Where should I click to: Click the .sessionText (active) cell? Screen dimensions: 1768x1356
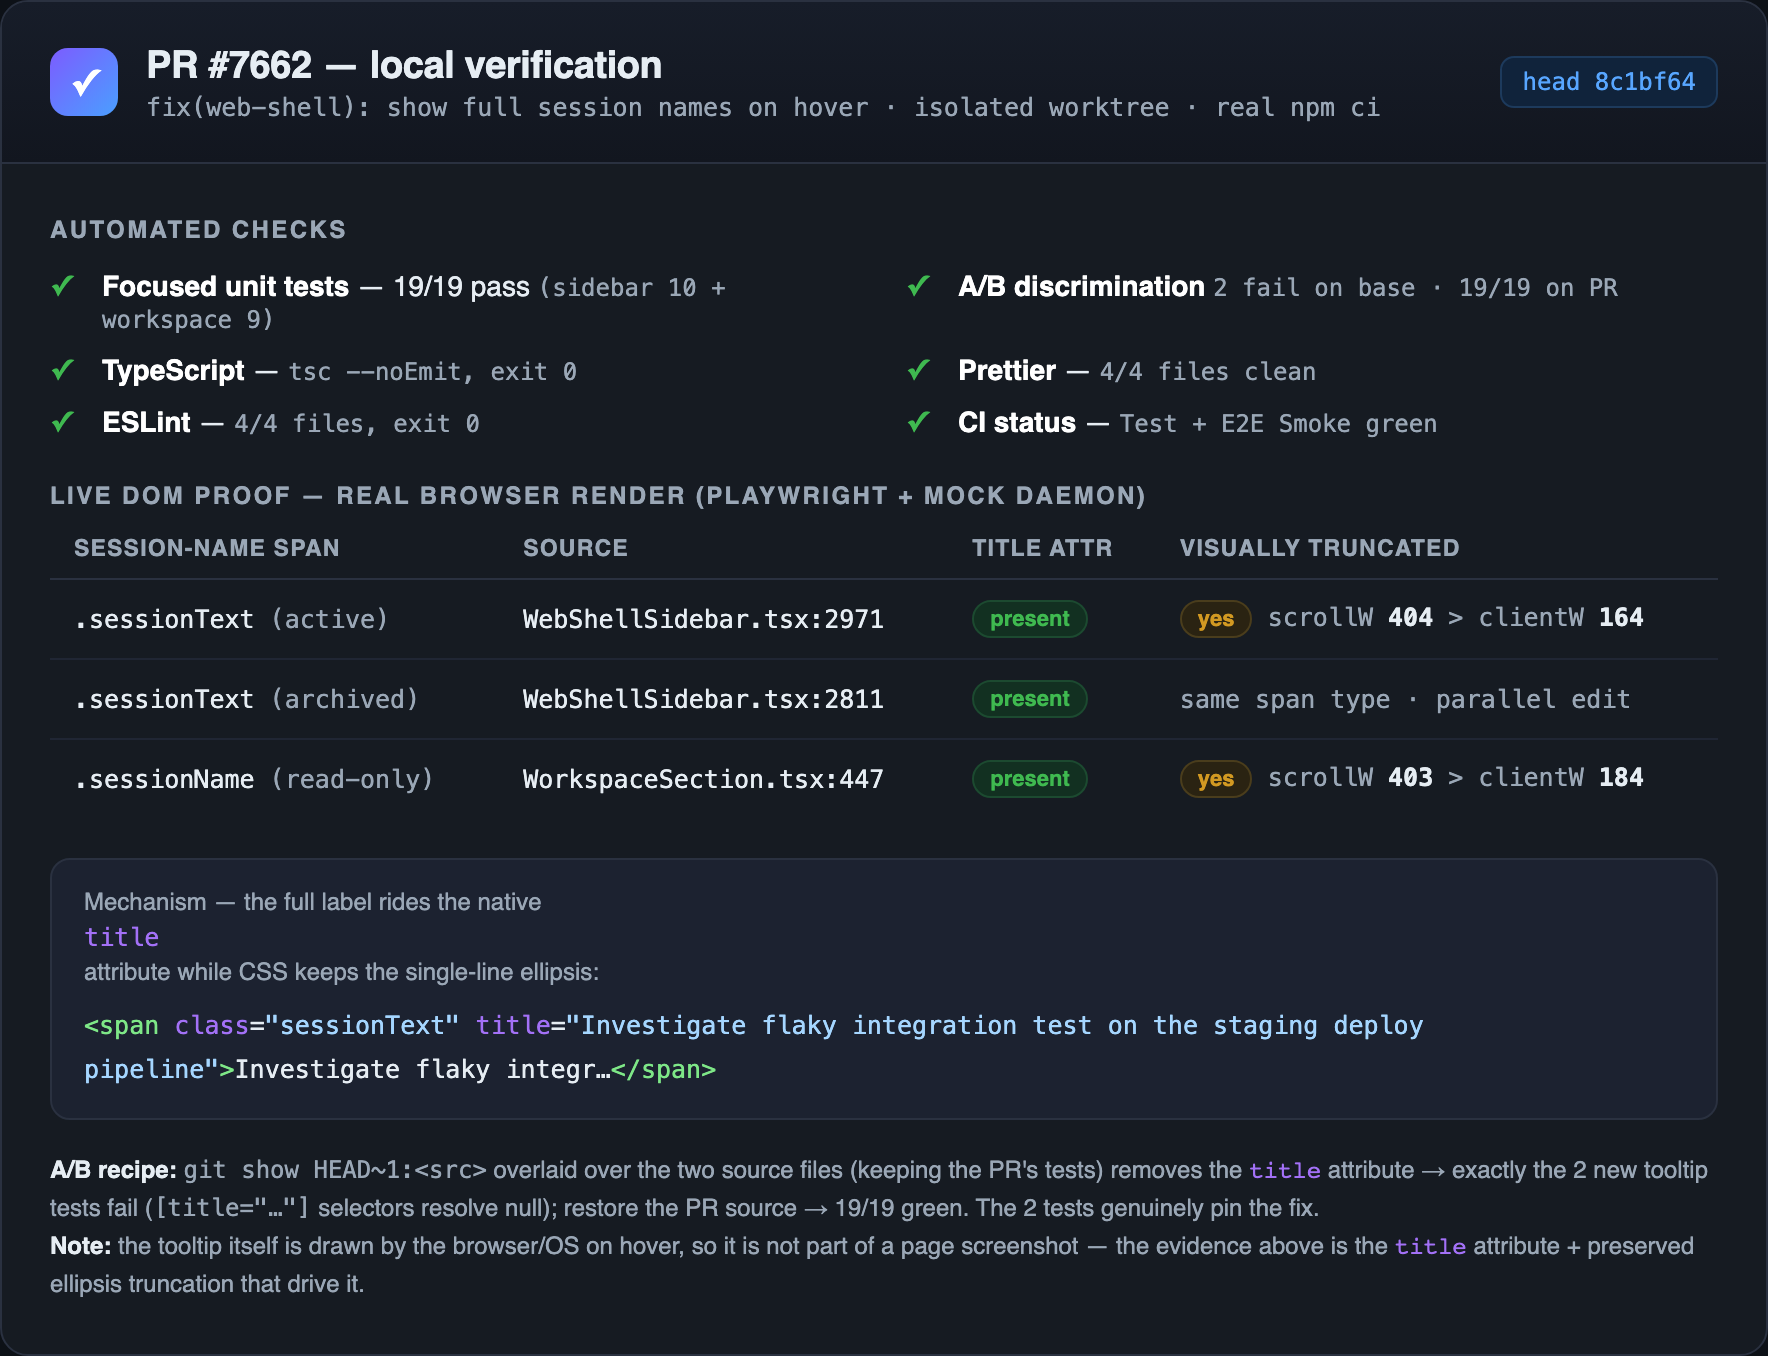coord(231,619)
